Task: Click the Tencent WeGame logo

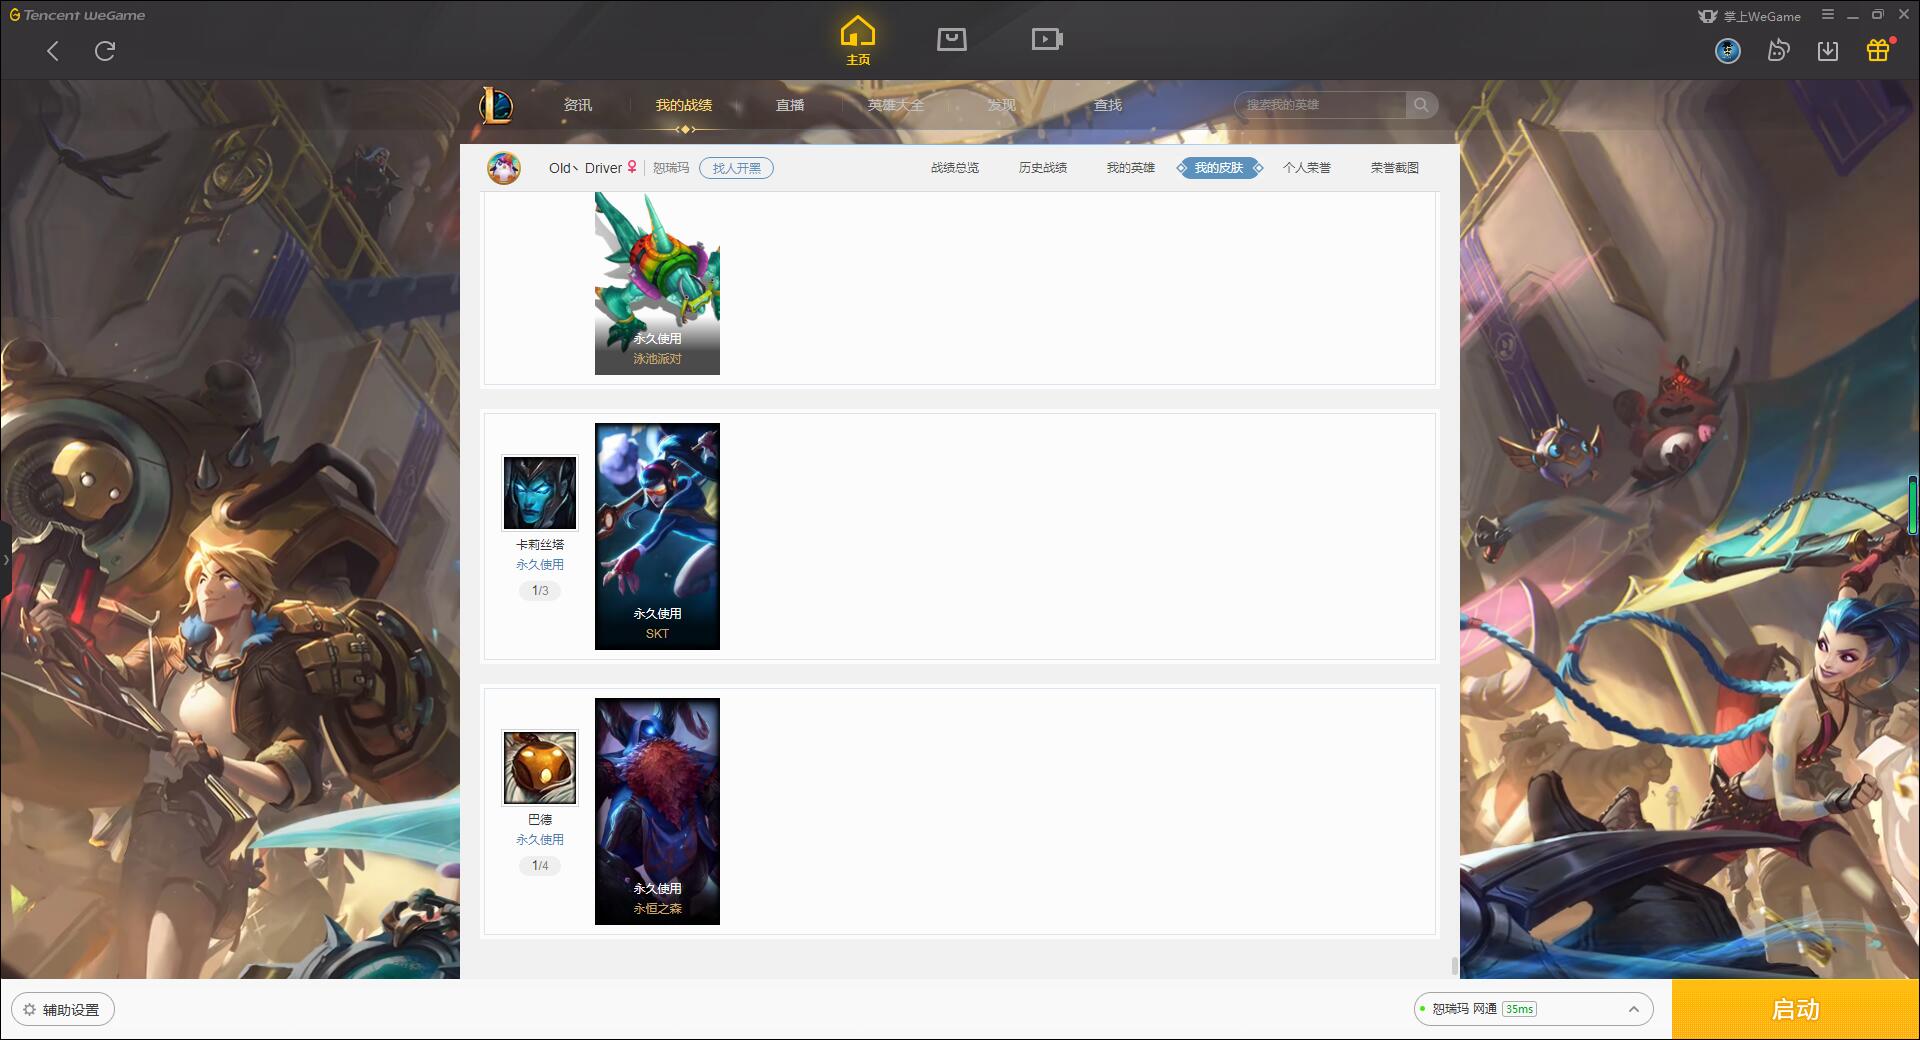Action: pos(77,15)
